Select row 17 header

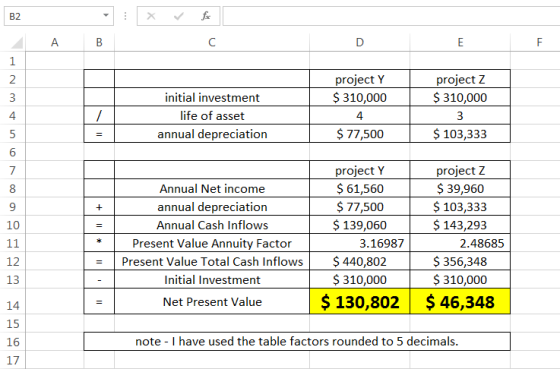12,360
